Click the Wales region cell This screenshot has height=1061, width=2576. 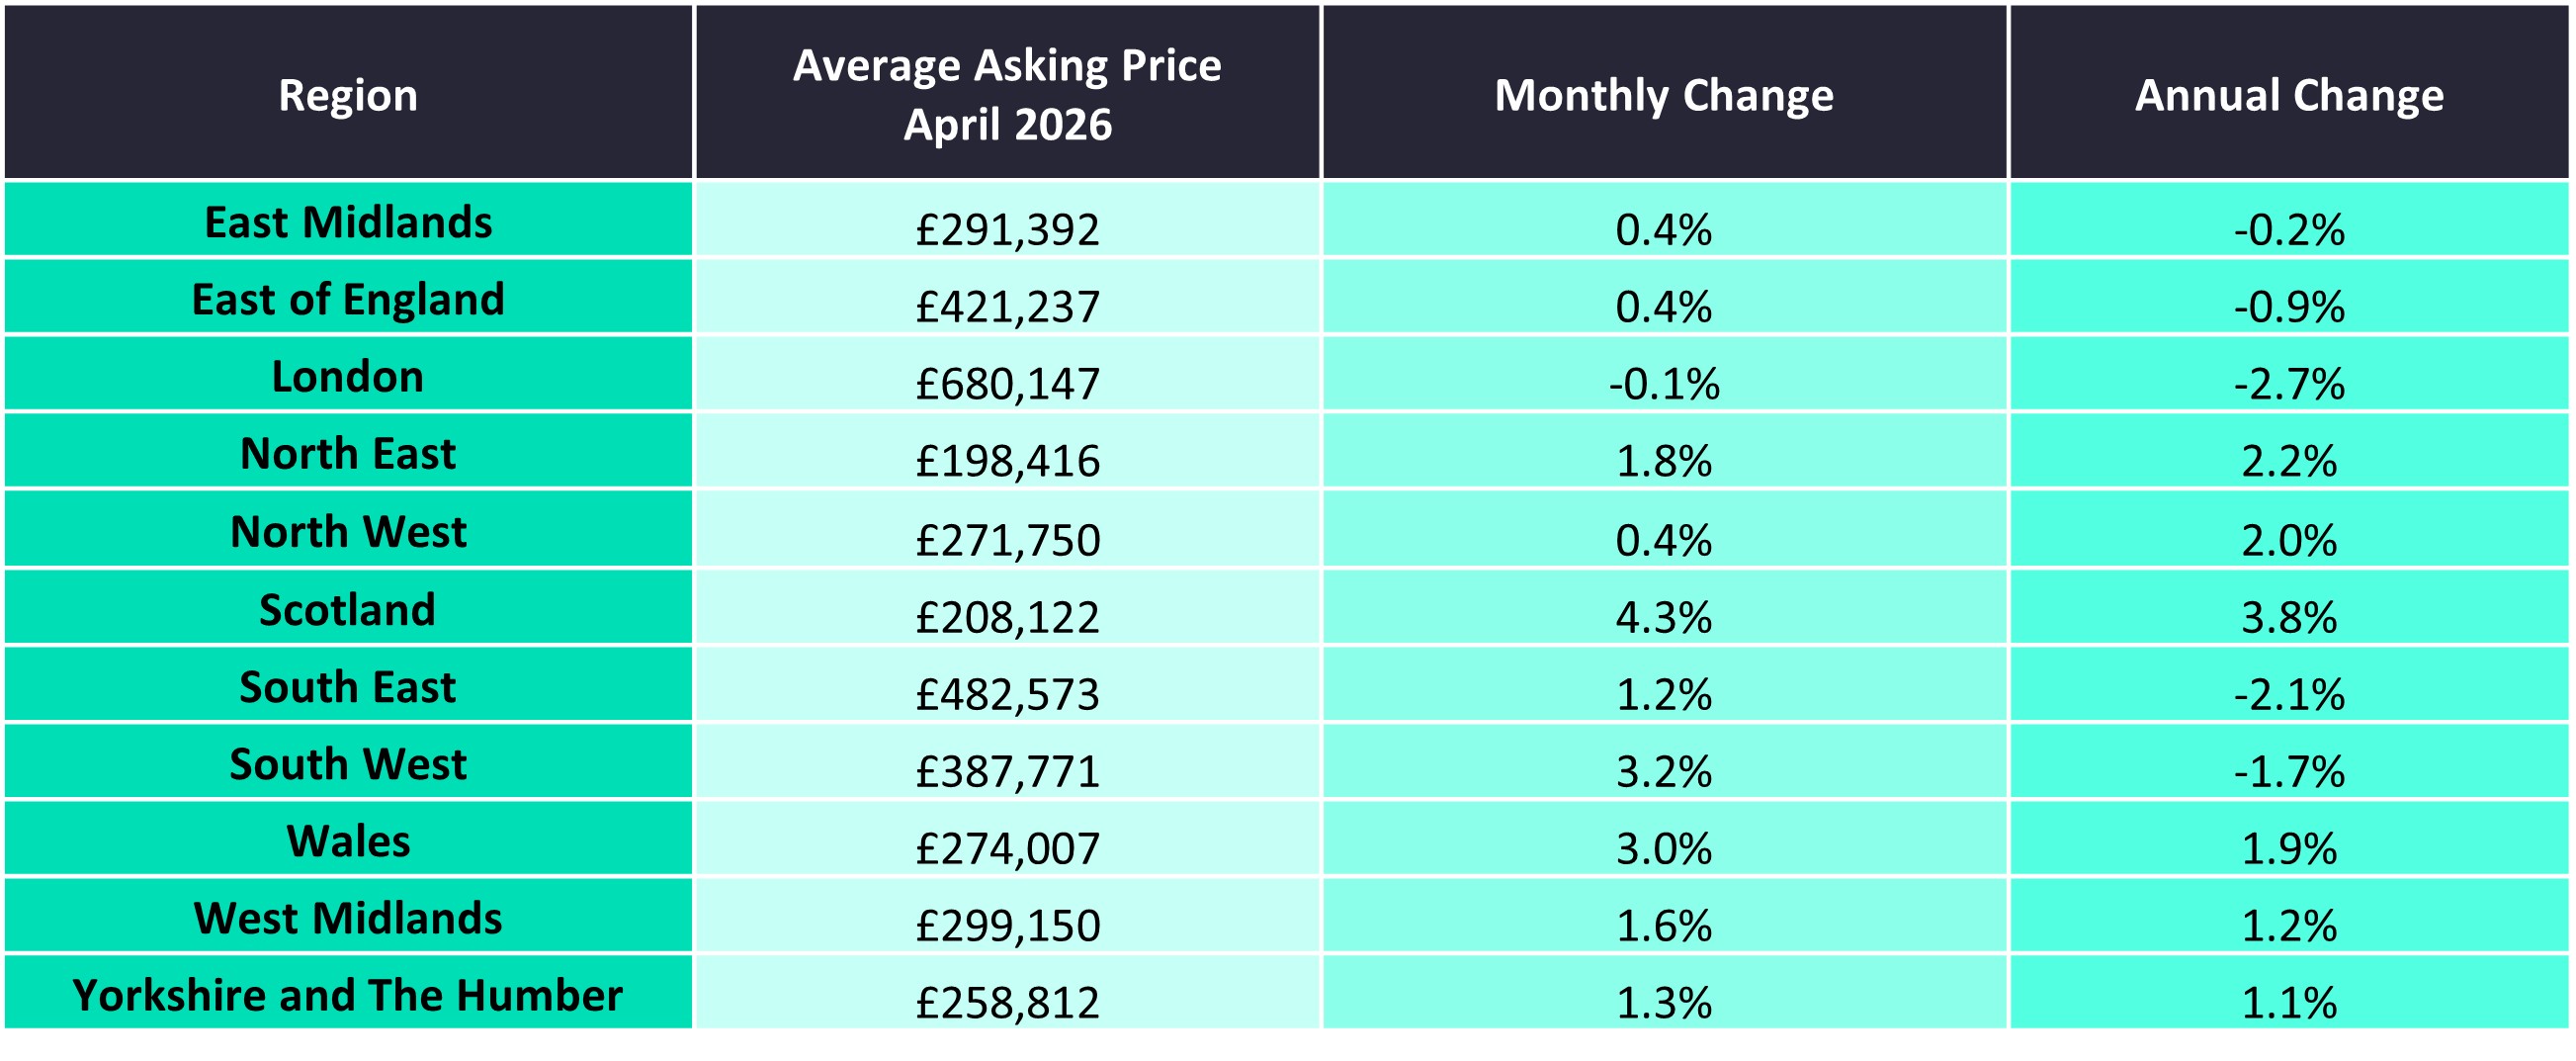point(348,841)
